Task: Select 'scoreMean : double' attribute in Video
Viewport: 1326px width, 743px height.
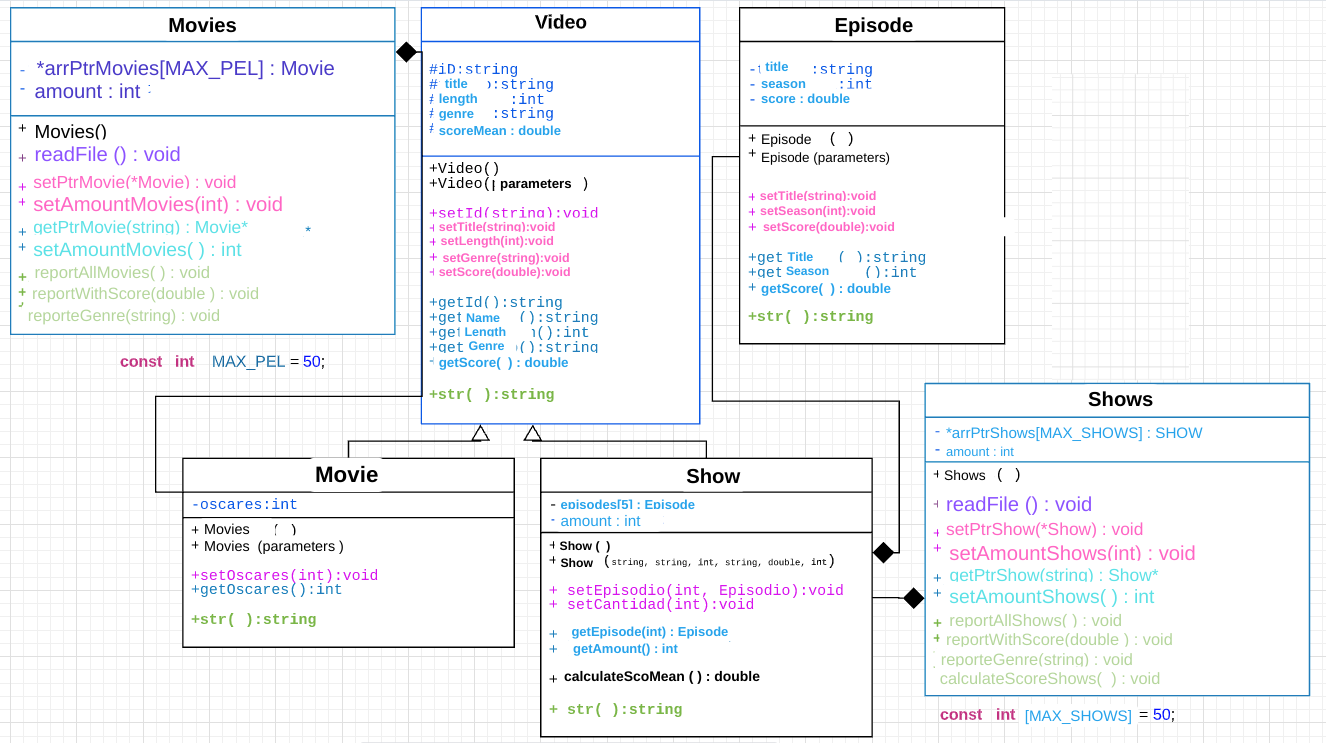Action: [x=499, y=131]
